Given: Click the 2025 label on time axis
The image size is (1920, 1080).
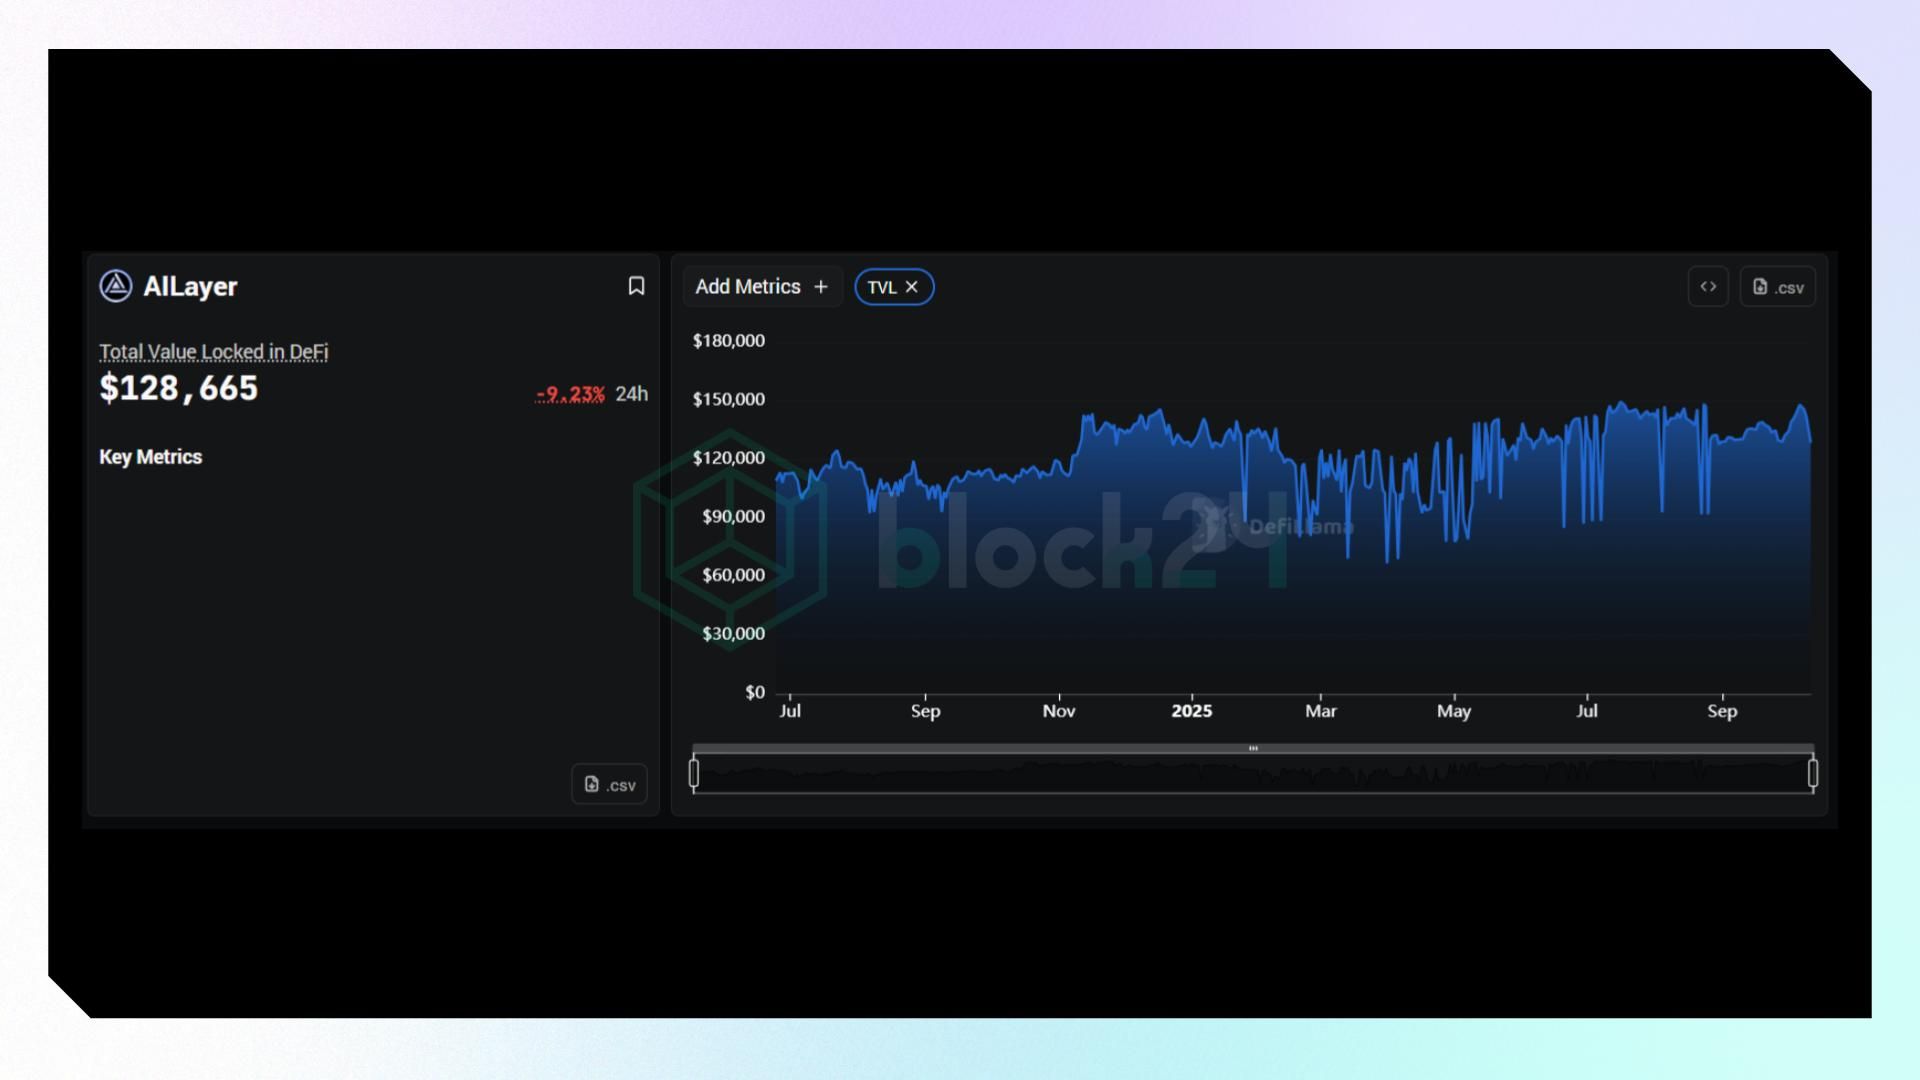Looking at the screenshot, I should tap(1191, 711).
